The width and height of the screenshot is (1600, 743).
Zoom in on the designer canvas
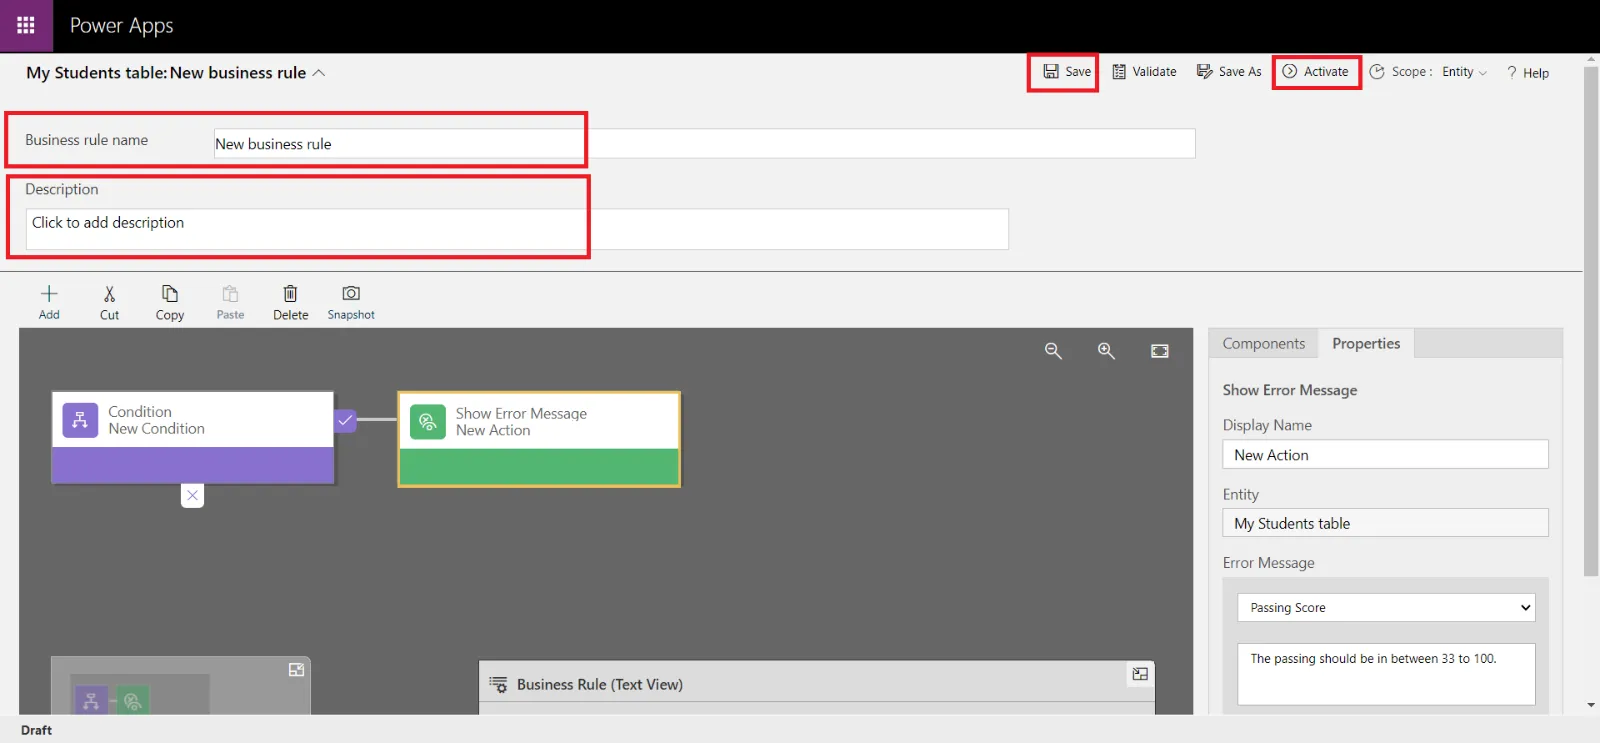pyautogui.click(x=1106, y=351)
